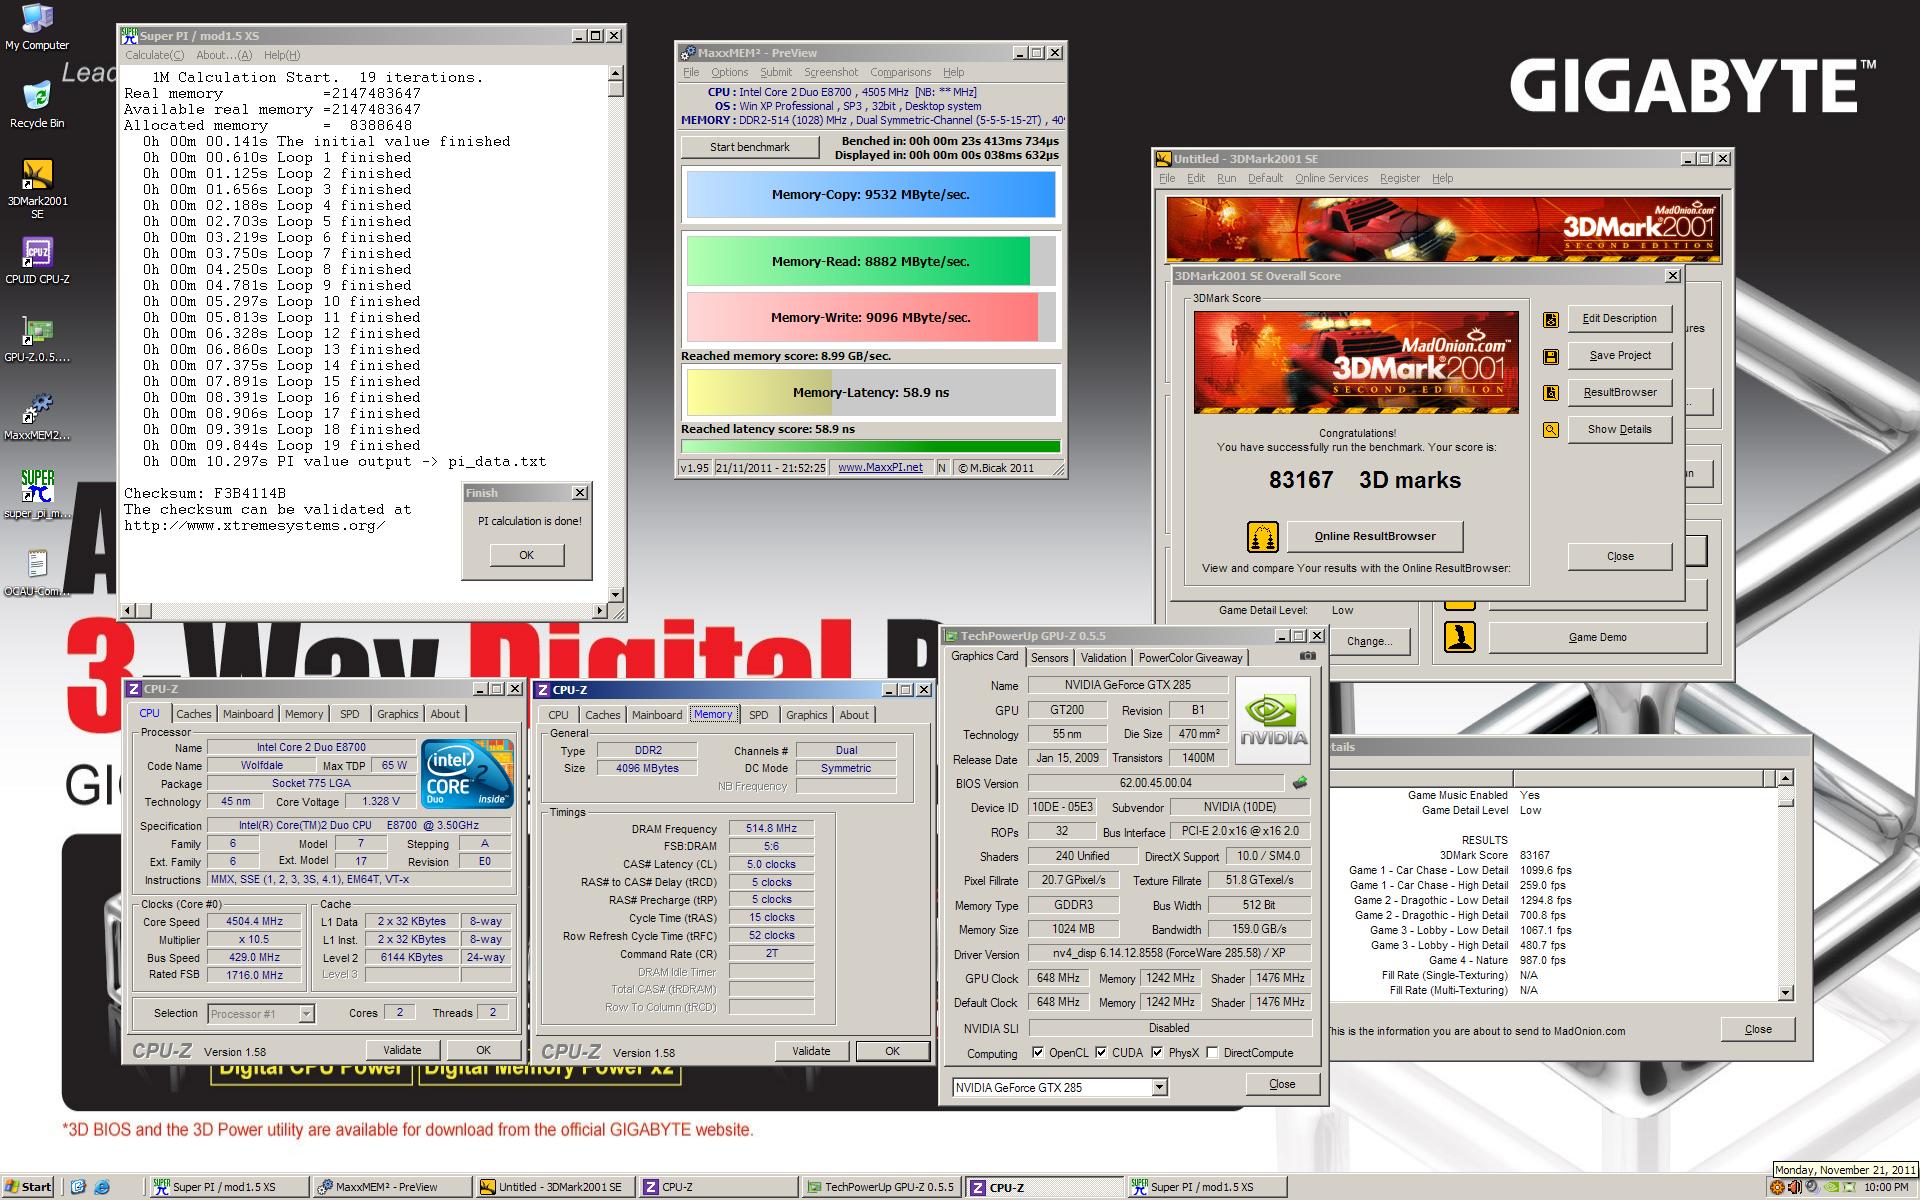
Task: Open OCAU text file desktop icon
Action: pos(37,573)
